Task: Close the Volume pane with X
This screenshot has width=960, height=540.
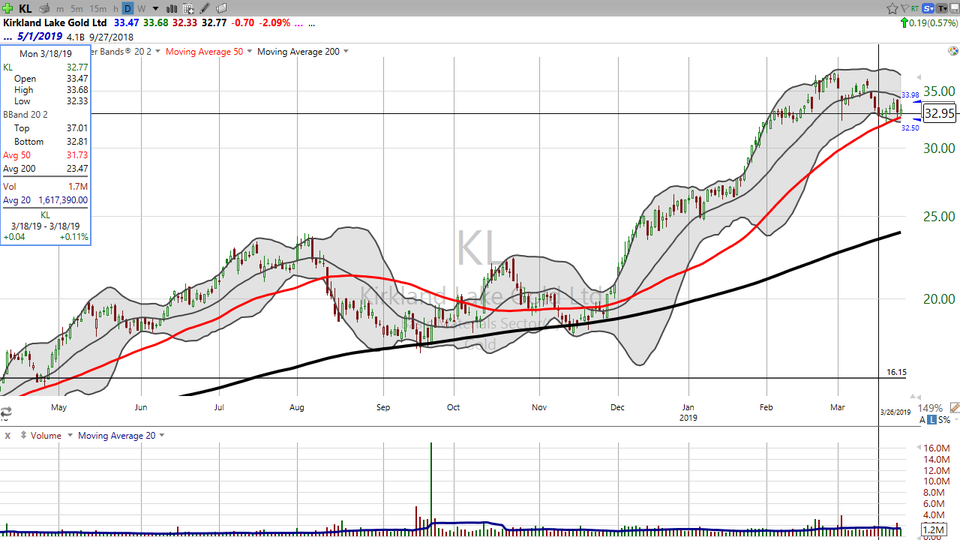Action: [x=8, y=436]
